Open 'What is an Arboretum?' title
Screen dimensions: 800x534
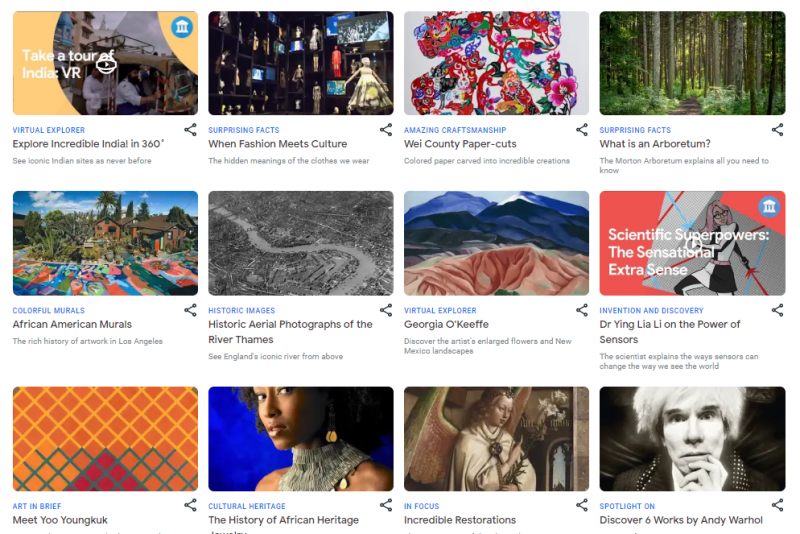[x=655, y=144]
